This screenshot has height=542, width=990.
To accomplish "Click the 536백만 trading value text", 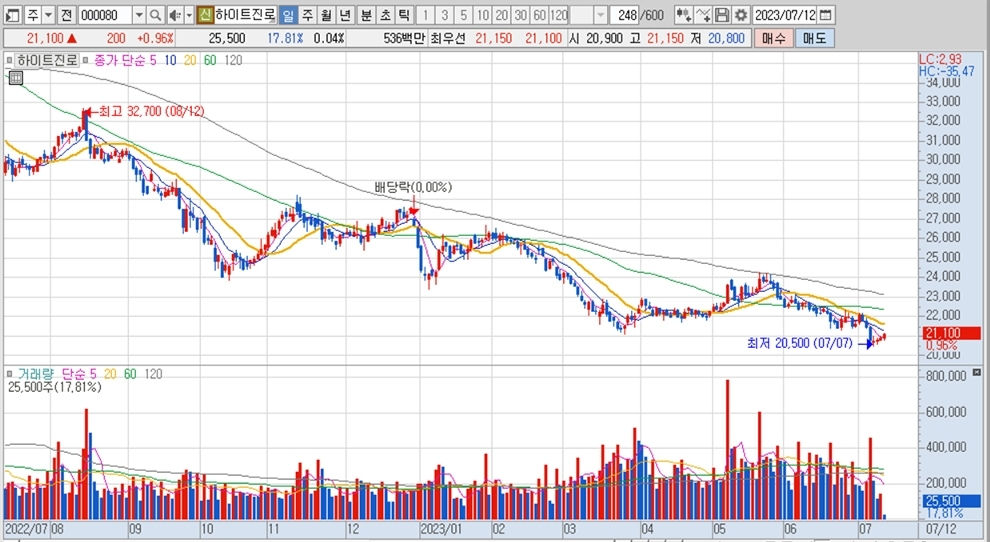I will (403, 38).
